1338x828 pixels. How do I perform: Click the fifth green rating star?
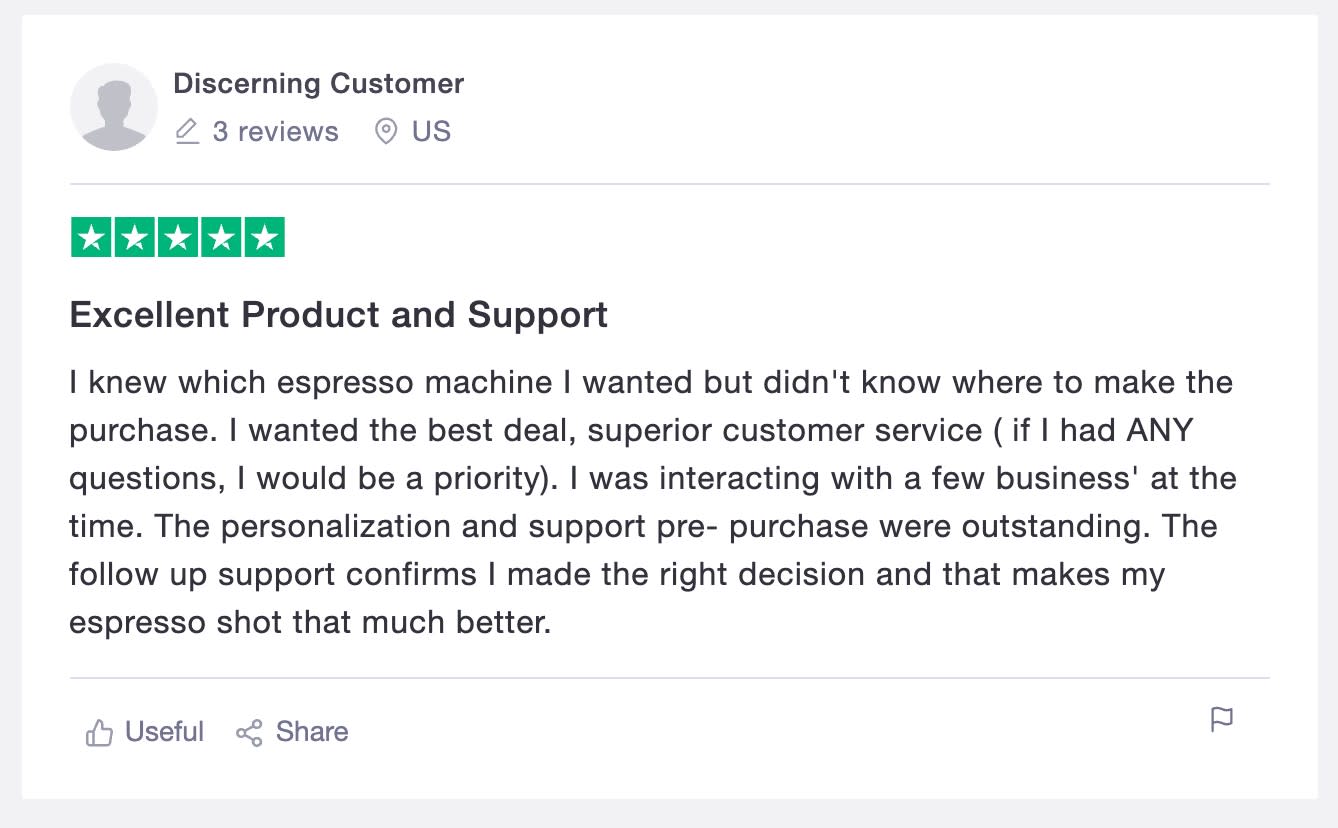pyautogui.click(x=264, y=237)
